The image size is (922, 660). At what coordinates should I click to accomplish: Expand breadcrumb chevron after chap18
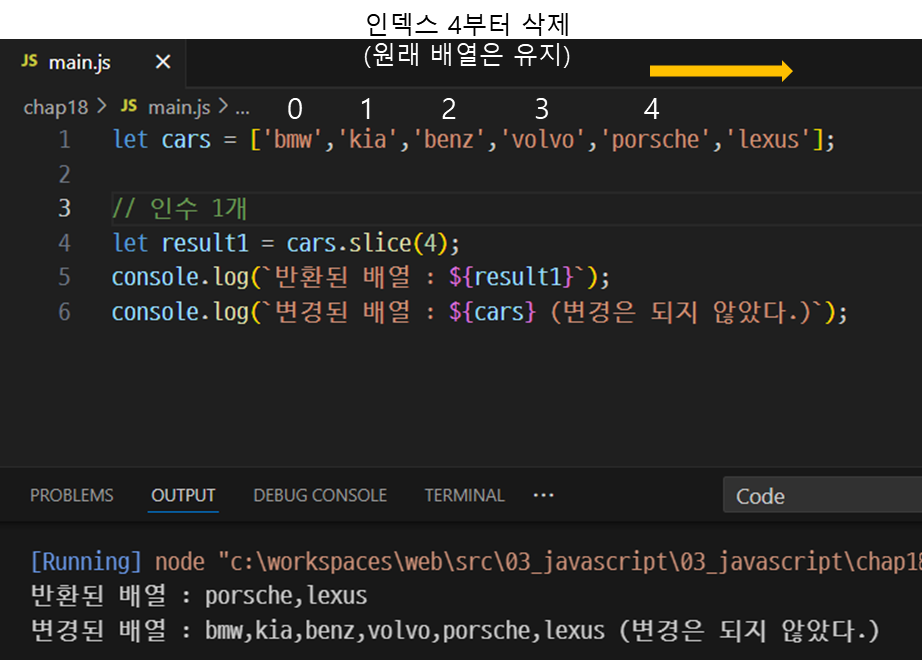point(102,106)
